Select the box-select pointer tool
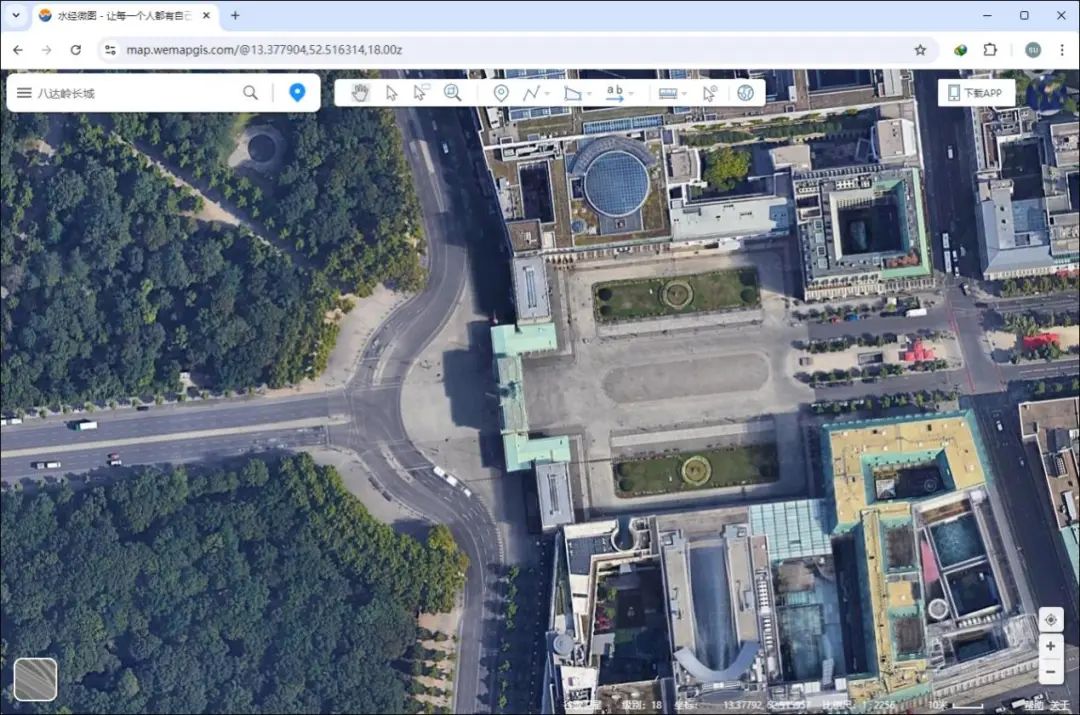 coord(421,92)
